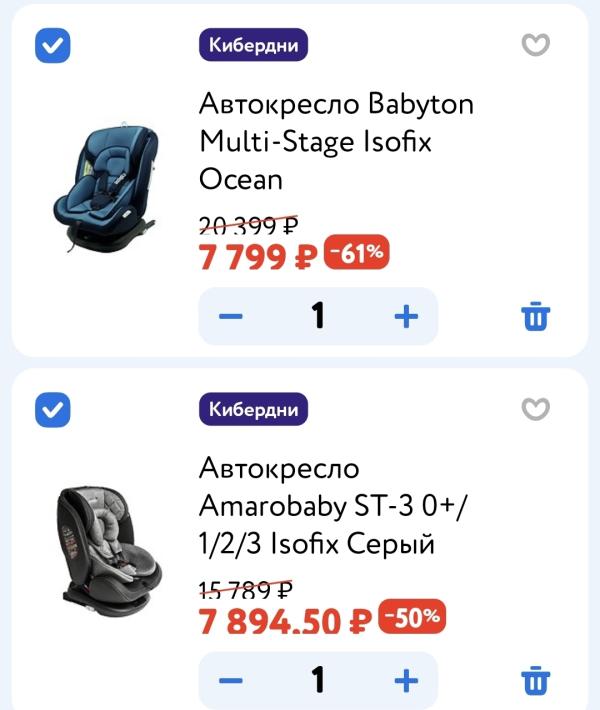Tap the Кибердни badge on Amarobaby item

coord(253,409)
